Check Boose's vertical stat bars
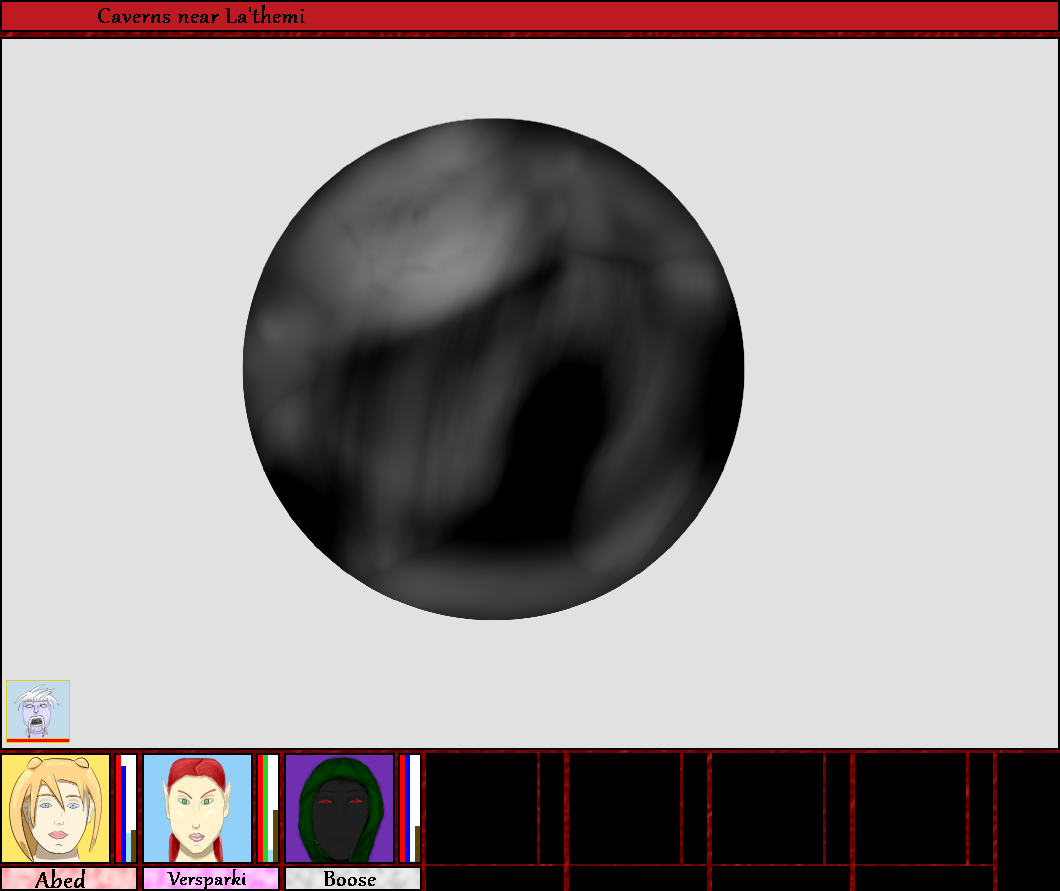This screenshot has height=891, width=1060. 410,808
